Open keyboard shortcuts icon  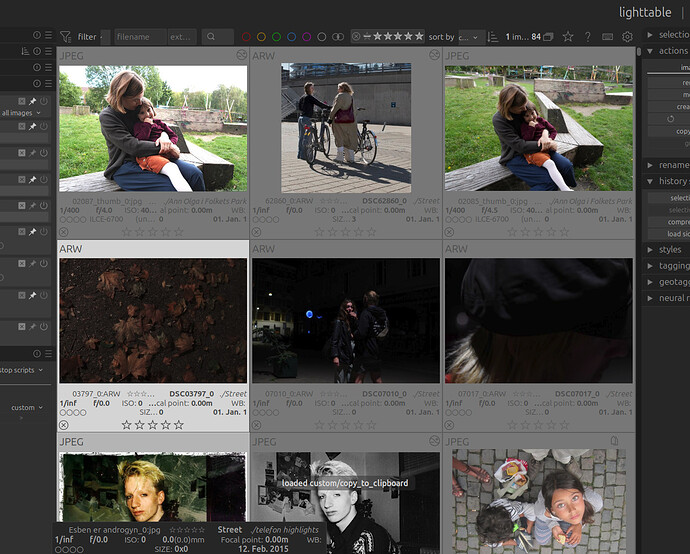[x=608, y=37]
